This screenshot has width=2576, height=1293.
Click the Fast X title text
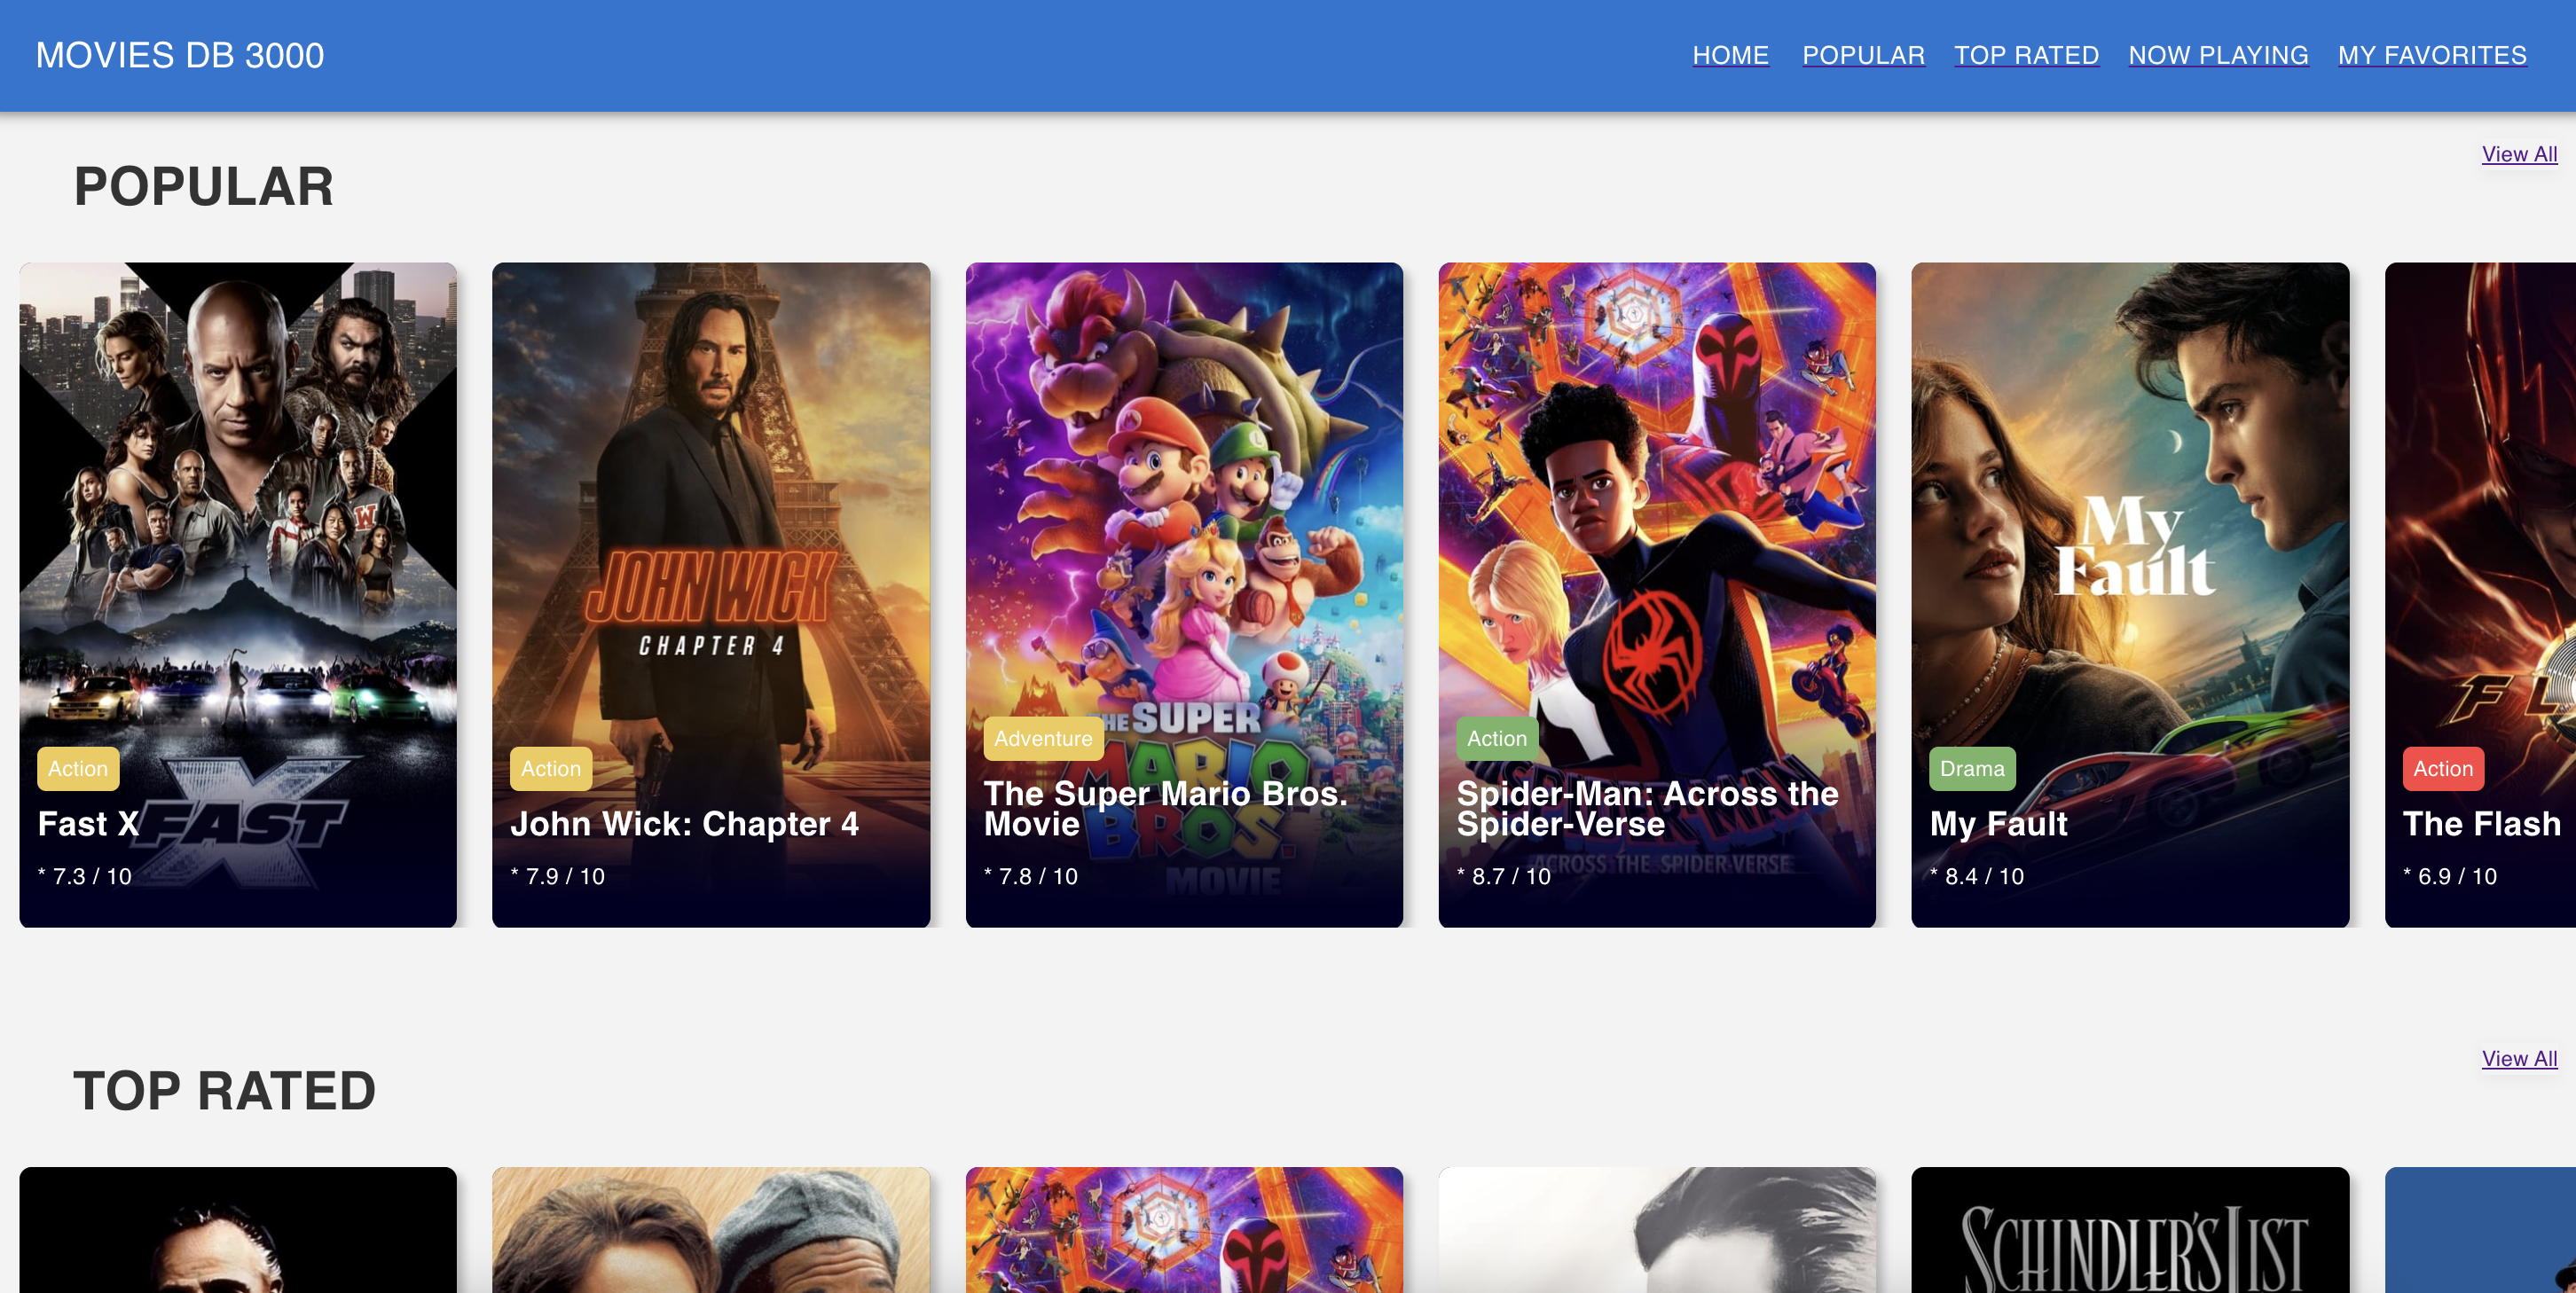[x=88, y=823]
